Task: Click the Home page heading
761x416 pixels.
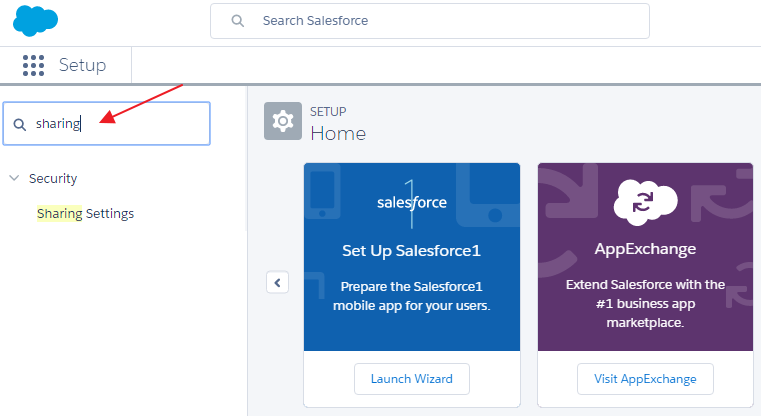Action: (x=338, y=133)
